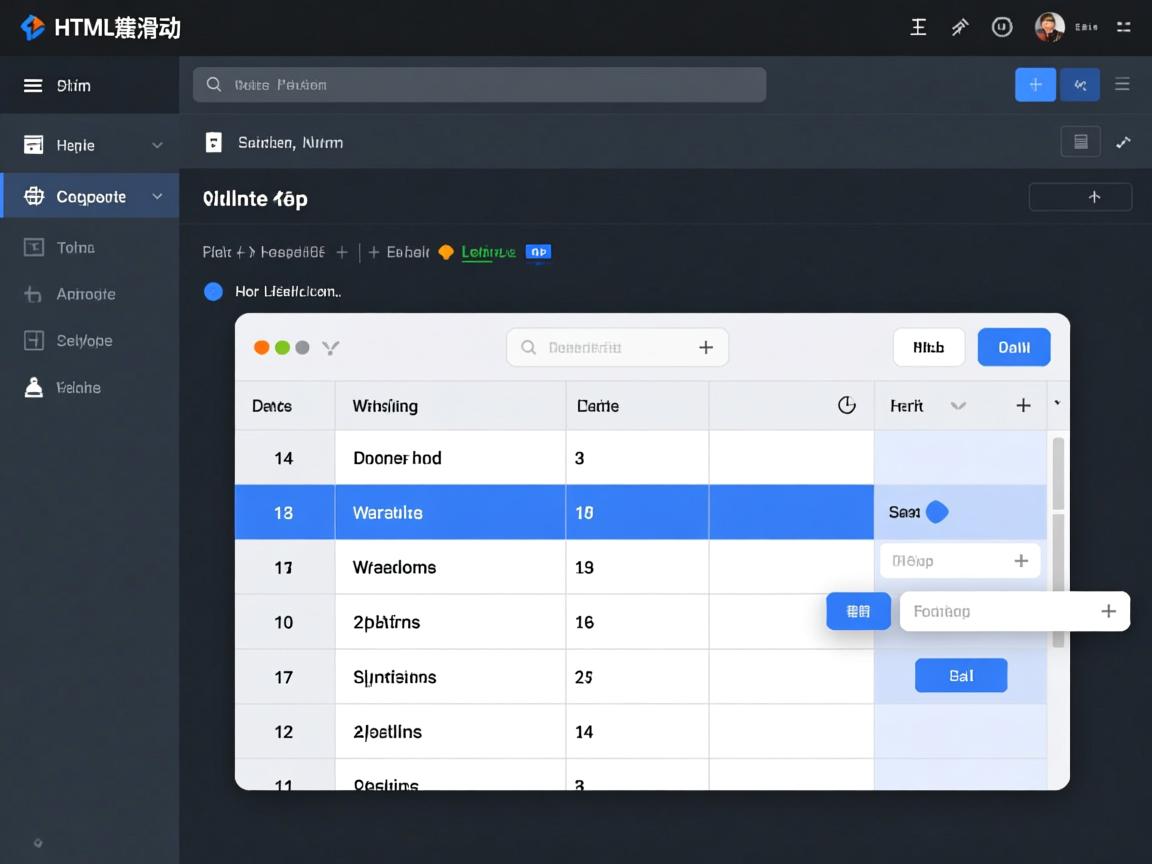Click the blue Dalll button
Viewport: 1152px width, 864px height.
1013,347
